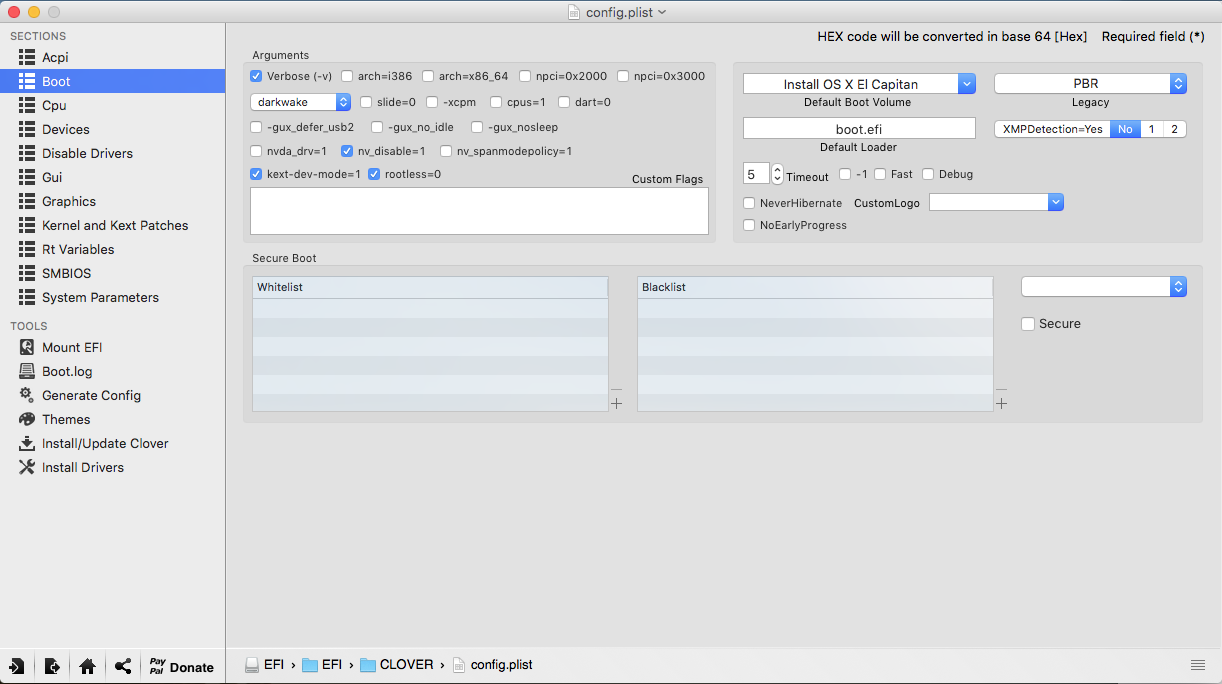The image size is (1222, 684).
Task: Click the home icon
Action: click(87, 666)
